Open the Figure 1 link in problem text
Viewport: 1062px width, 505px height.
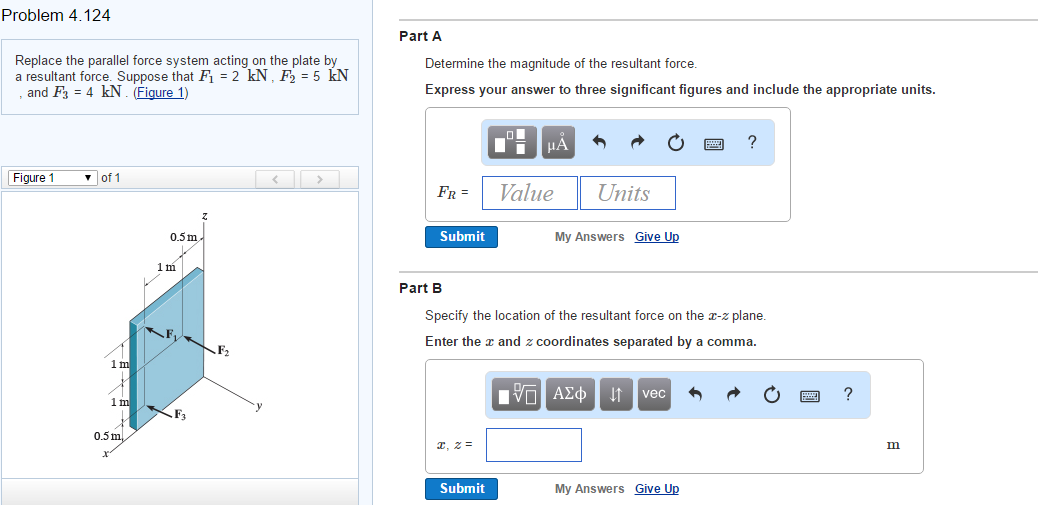pyautogui.click(x=160, y=93)
